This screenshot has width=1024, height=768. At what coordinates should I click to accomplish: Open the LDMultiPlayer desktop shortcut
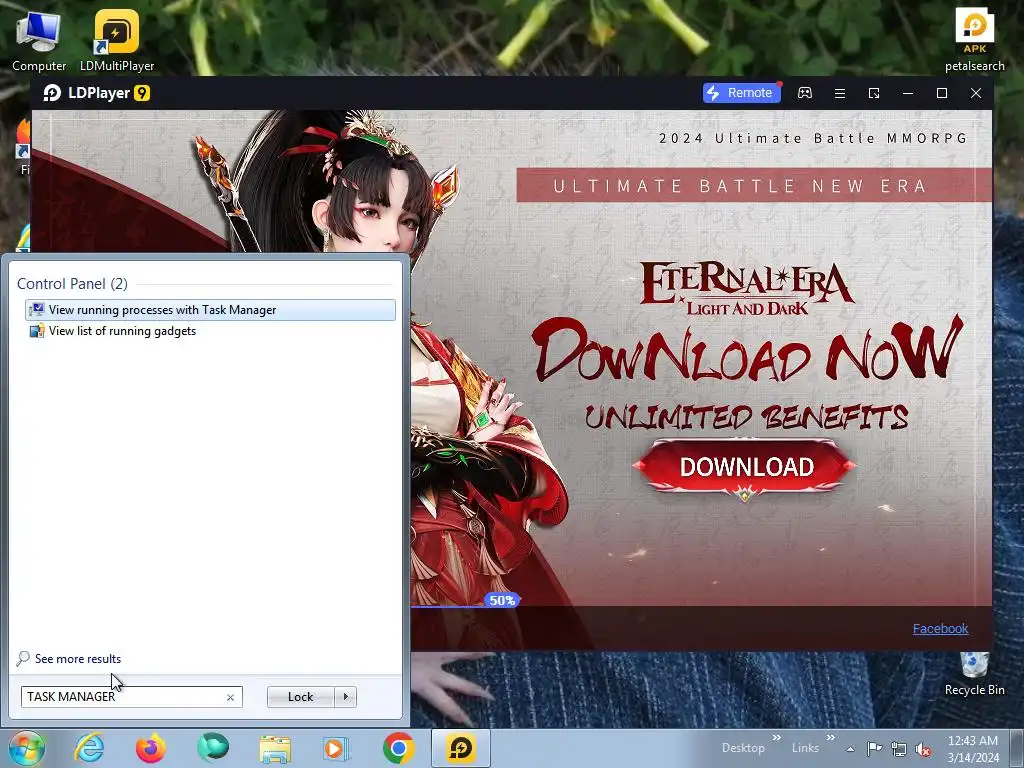pos(116,41)
